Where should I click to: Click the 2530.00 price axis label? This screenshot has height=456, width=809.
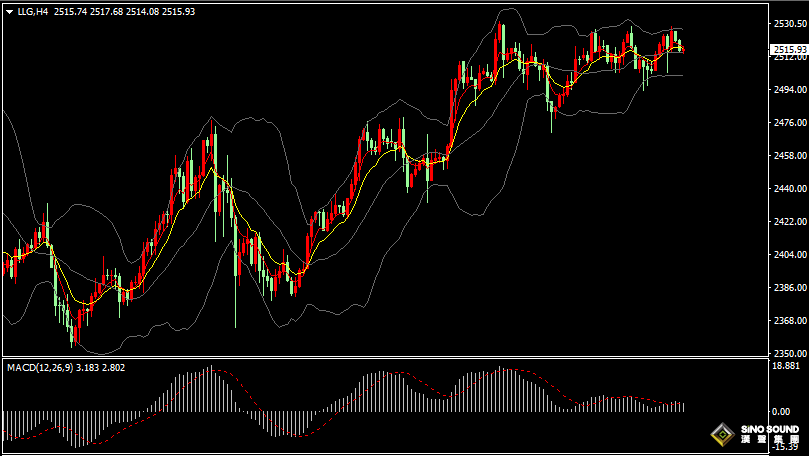click(788, 23)
